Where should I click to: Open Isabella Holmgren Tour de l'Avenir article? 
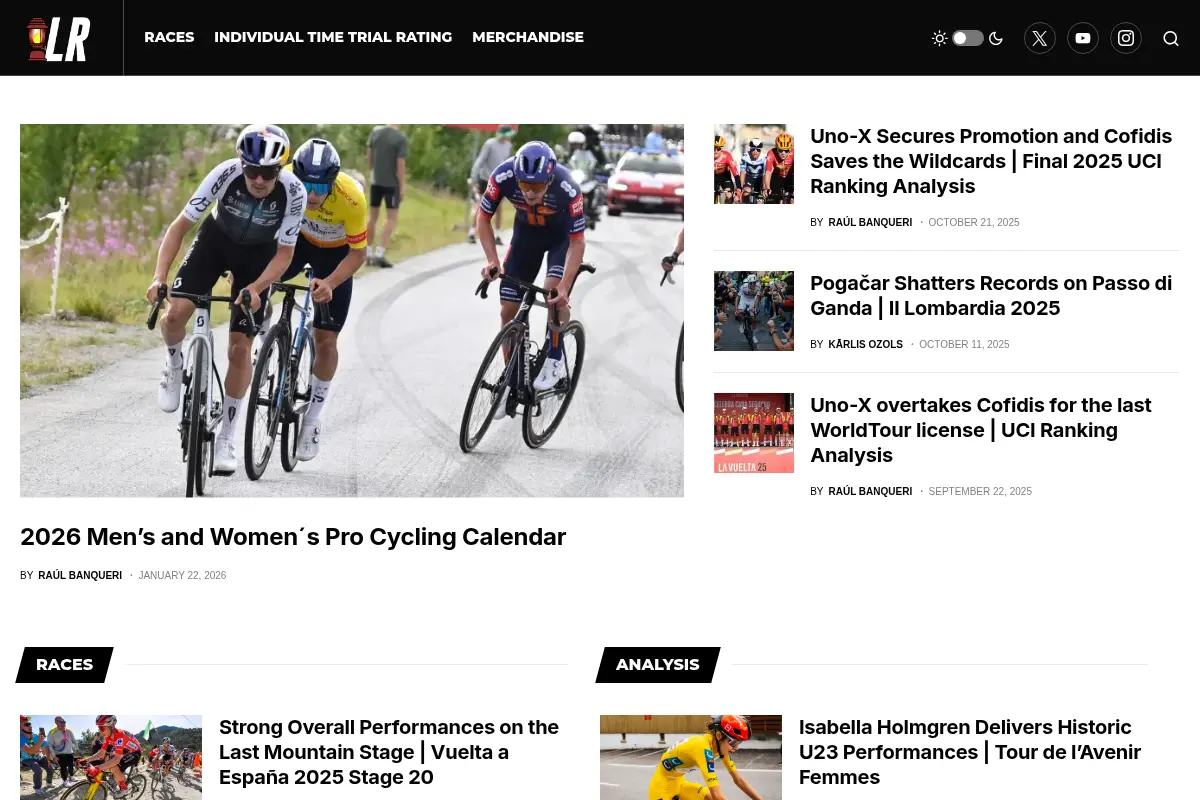point(970,752)
